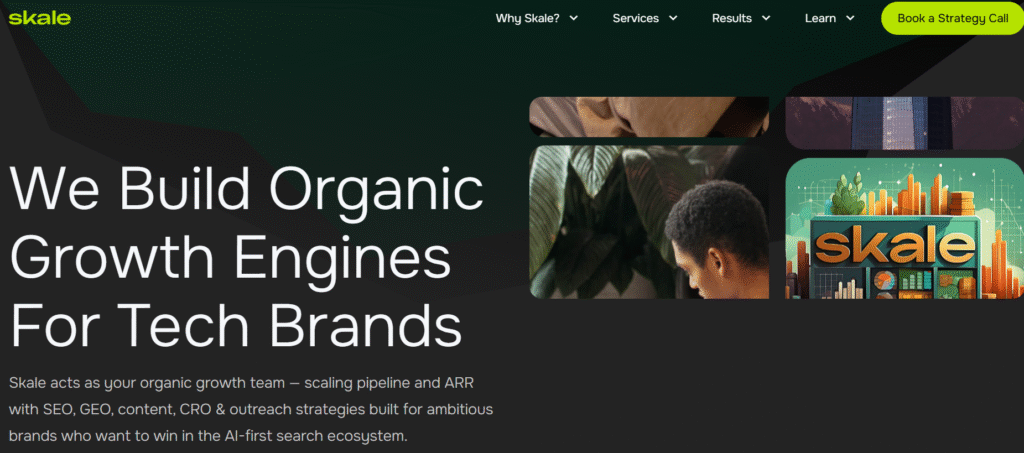Click the We Build Organic Growth Engines headline

[x=246, y=259]
